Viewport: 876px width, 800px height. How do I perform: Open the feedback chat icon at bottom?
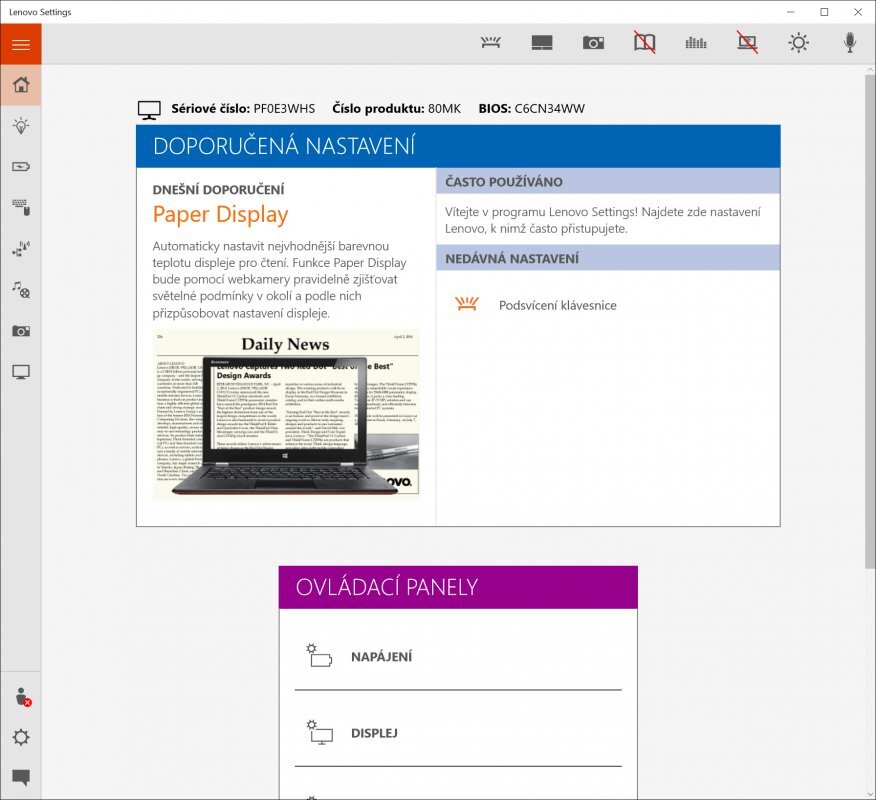[20, 775]
